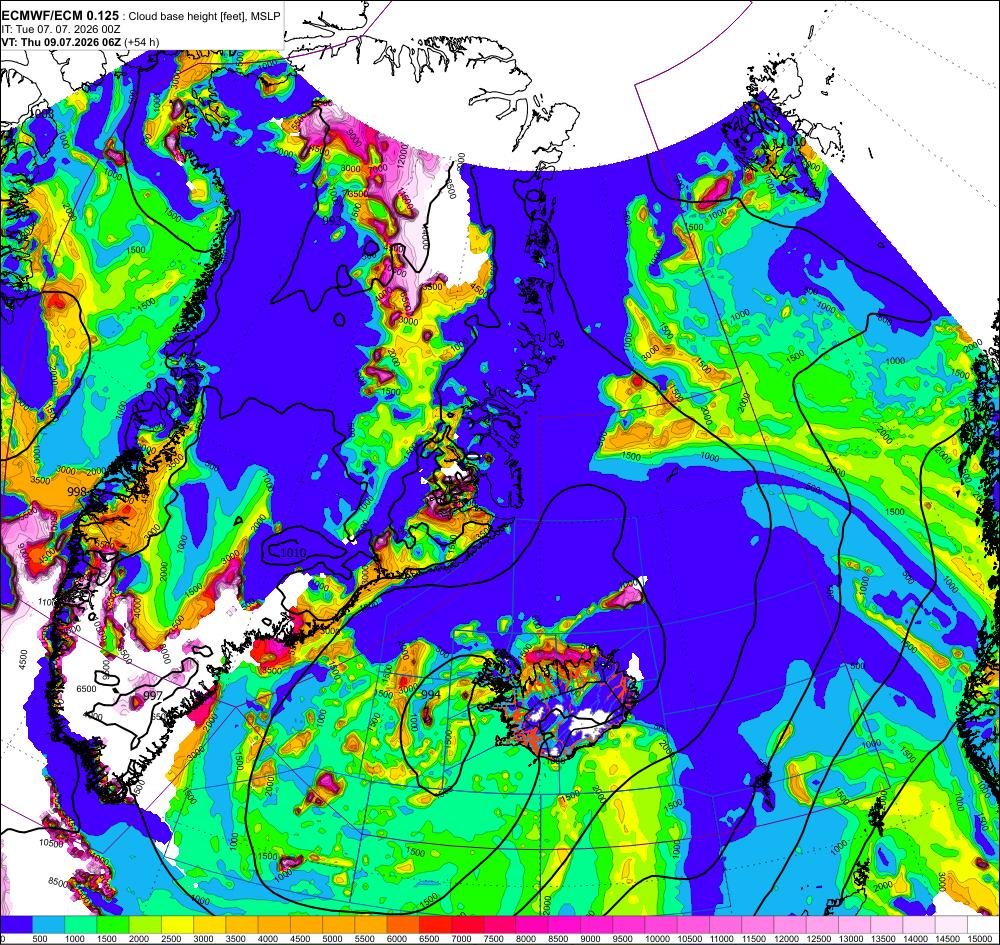
Task: Click the legend tick label 5500
Action: 365,938
